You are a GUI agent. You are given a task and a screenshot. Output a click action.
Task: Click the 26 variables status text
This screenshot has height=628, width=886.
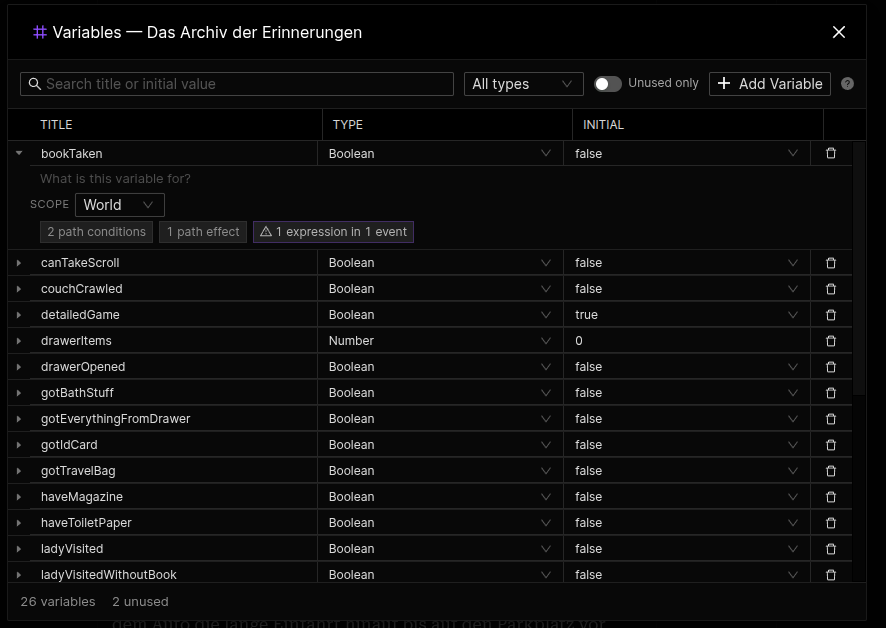58,601
